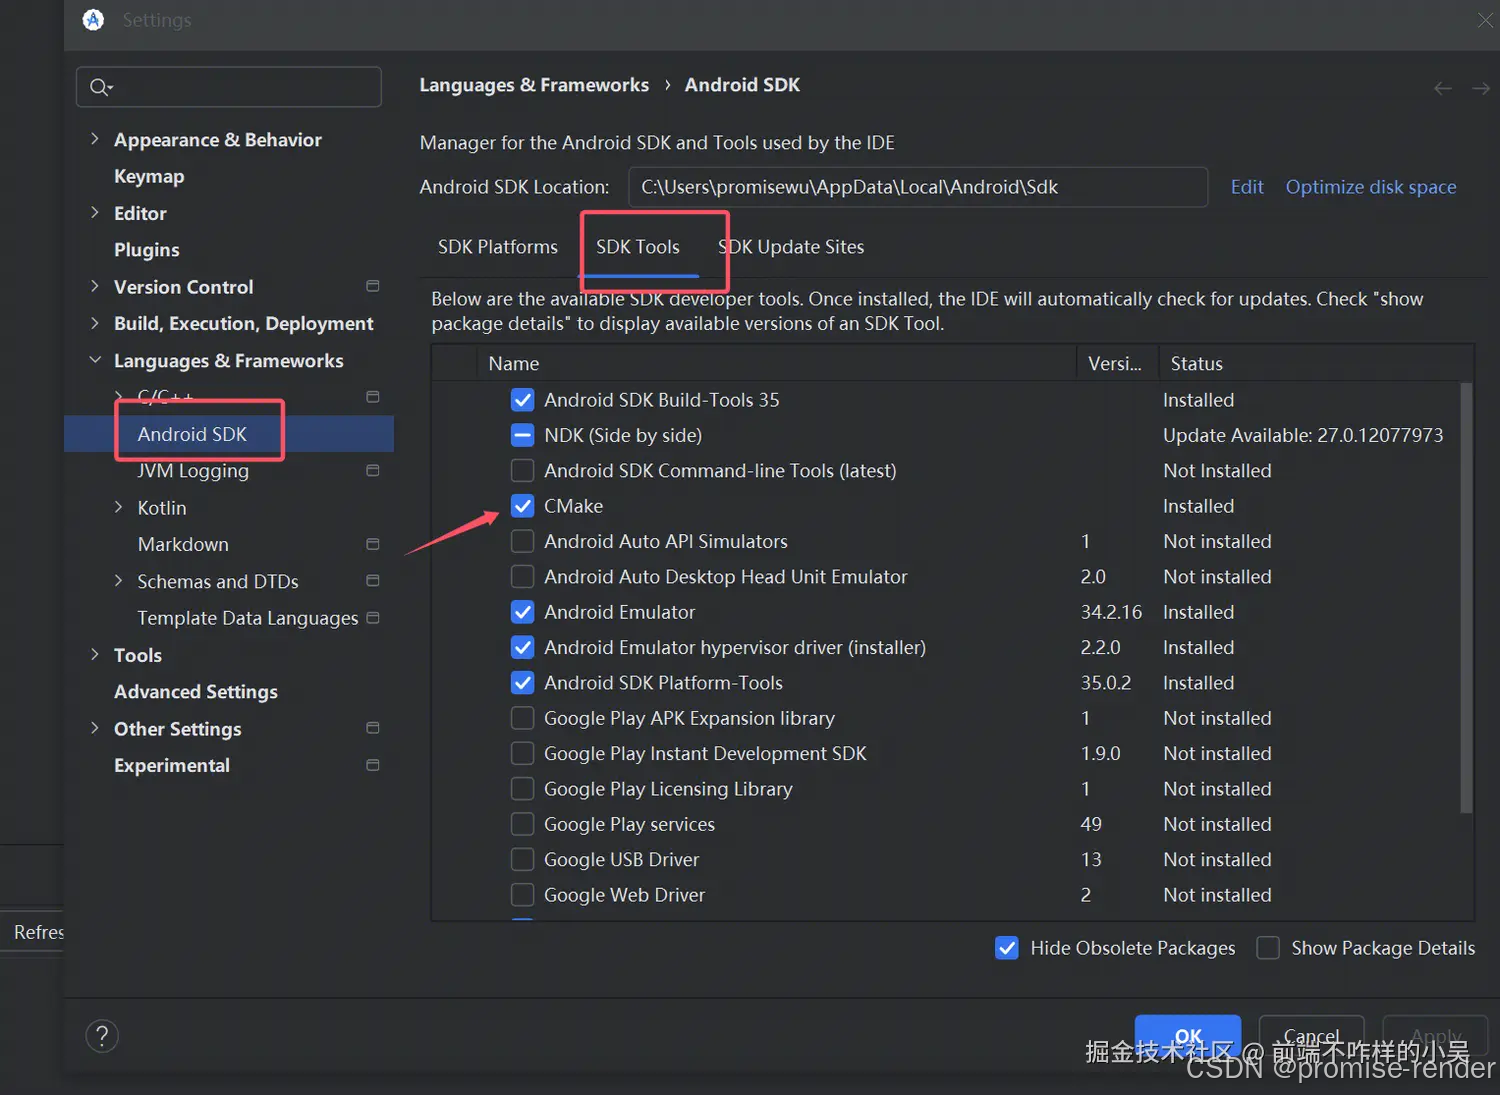The width and height of the screenshot is (1500, 1095).
Task: Click Edit SDK location link
Action: pos(1247,187)
